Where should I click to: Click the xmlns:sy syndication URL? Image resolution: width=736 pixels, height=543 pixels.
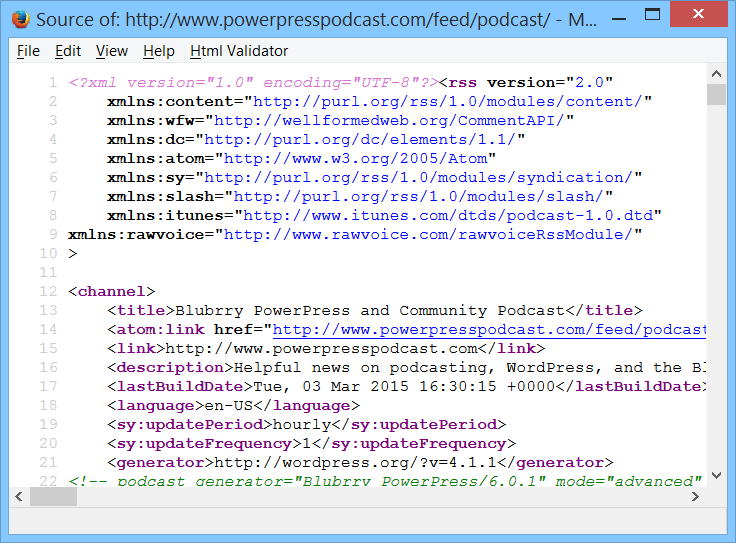coord(419,177)
